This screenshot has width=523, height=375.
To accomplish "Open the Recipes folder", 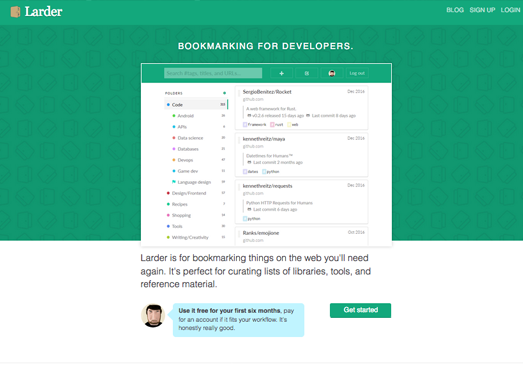I will (x=179, y=204).
